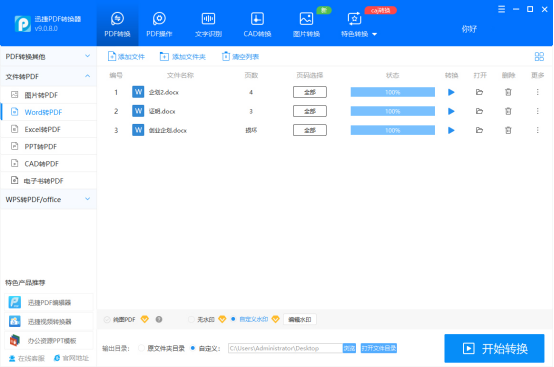
Task: Click the 在线客服 link
Action: point(27,359)
